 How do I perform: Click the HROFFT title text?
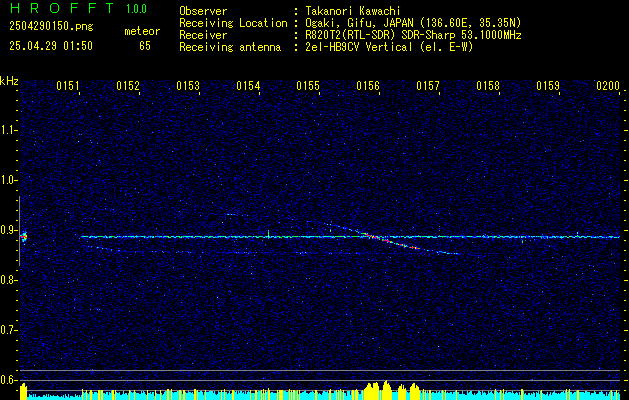pyautogui.click(x=63, y=8)
